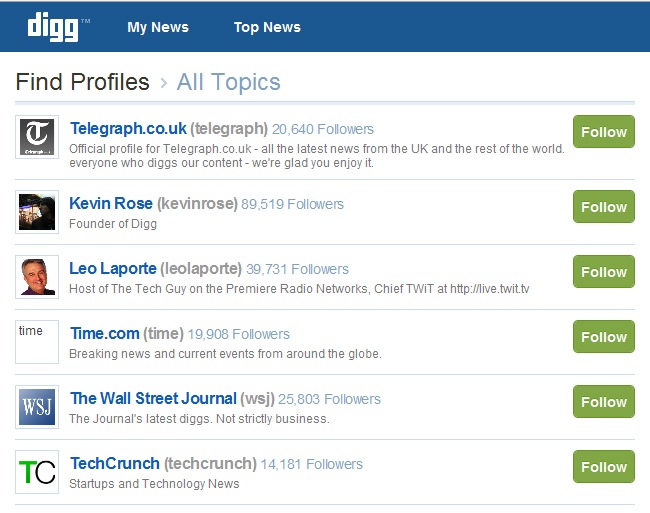
Task: Click Kevin Rose's profile picture
Action: [x=37, y=211]
